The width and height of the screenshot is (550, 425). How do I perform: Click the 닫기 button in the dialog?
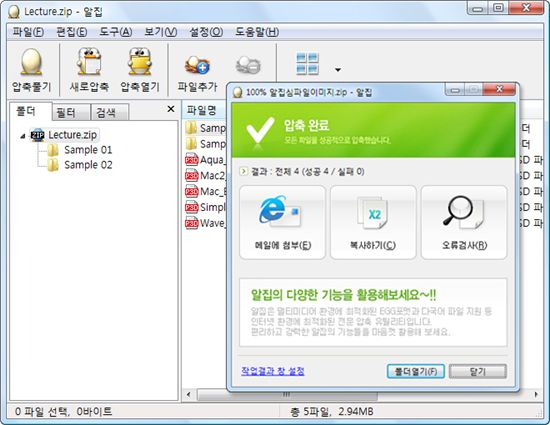[478, 371]
